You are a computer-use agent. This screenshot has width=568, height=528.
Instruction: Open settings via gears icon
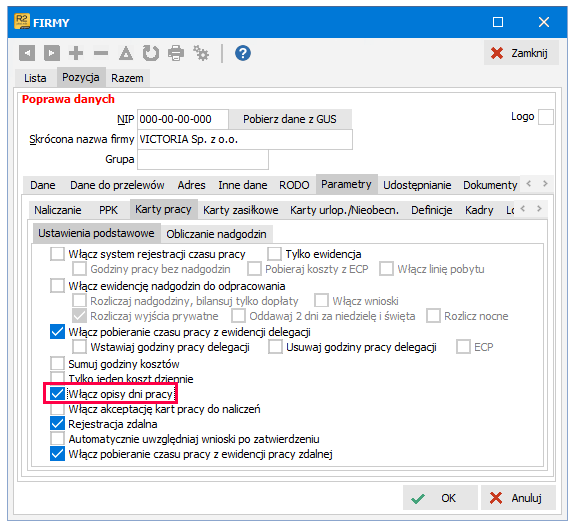201,53
